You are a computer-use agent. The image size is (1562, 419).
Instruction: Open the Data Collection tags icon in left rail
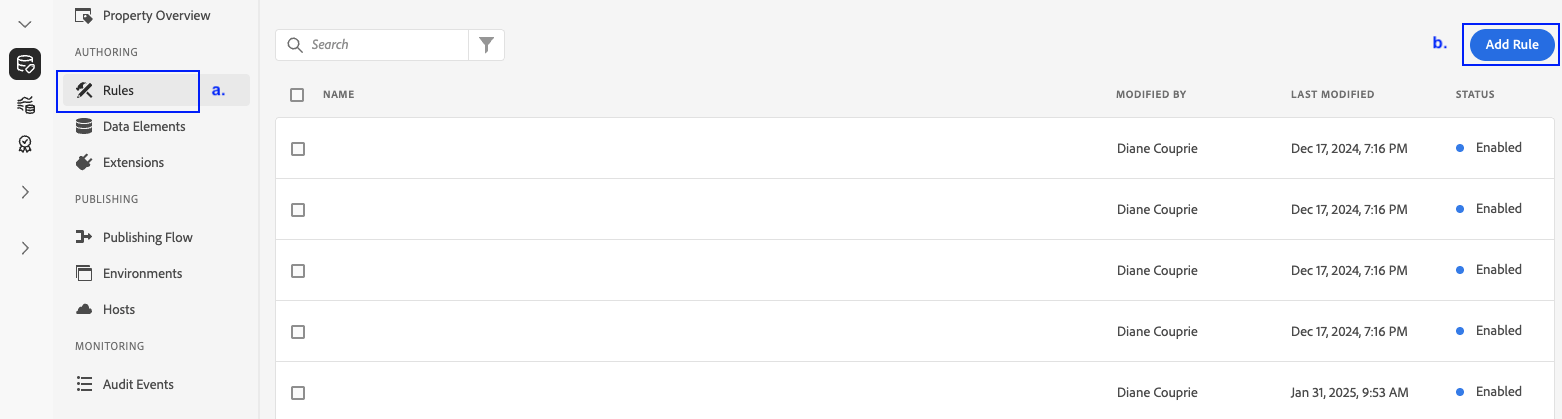(25, 64)
